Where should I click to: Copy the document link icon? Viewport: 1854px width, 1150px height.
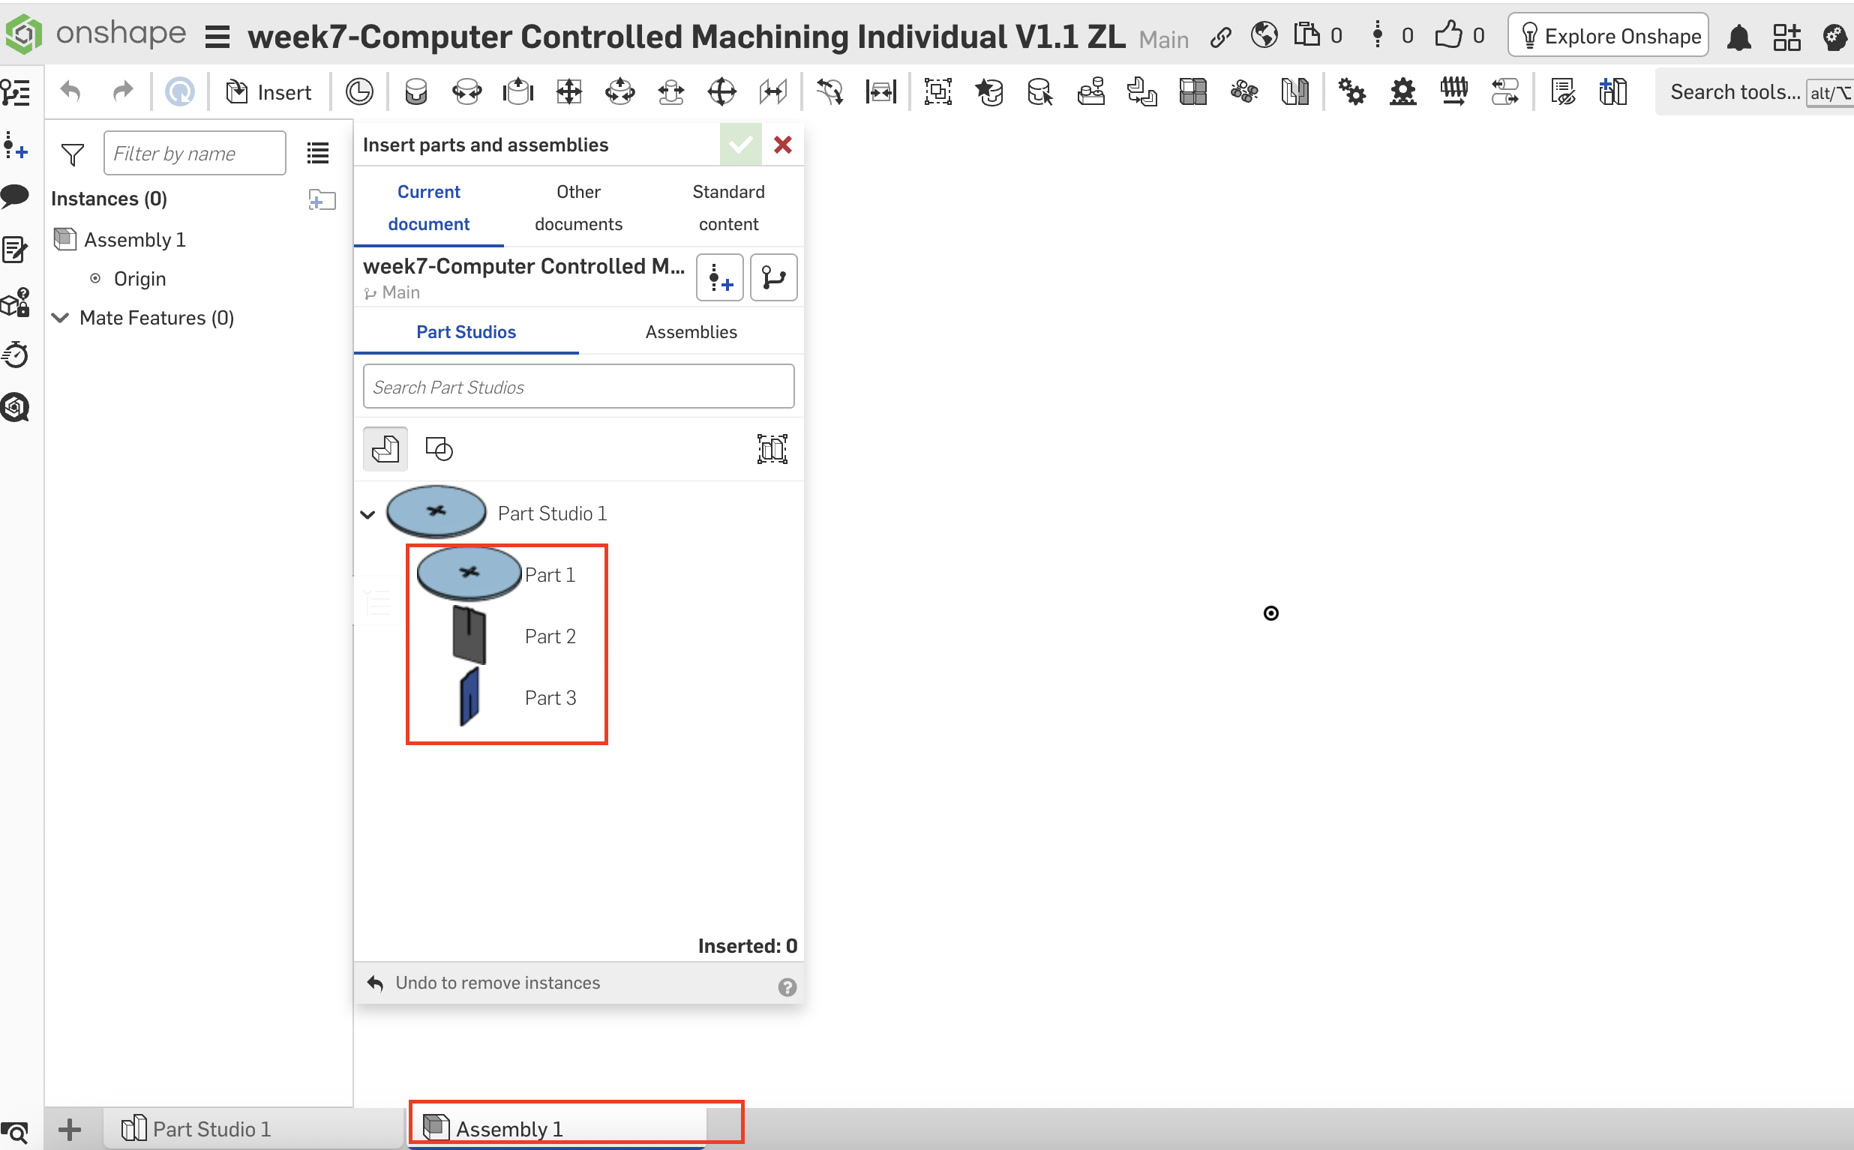click(x=1221, y=37)
